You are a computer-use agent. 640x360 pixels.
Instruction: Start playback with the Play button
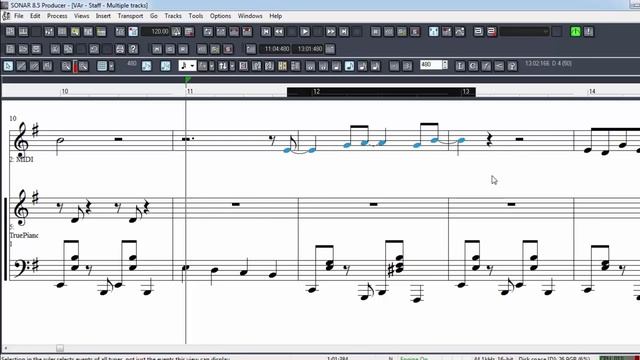pyautogui.click(x=305, y=31)
